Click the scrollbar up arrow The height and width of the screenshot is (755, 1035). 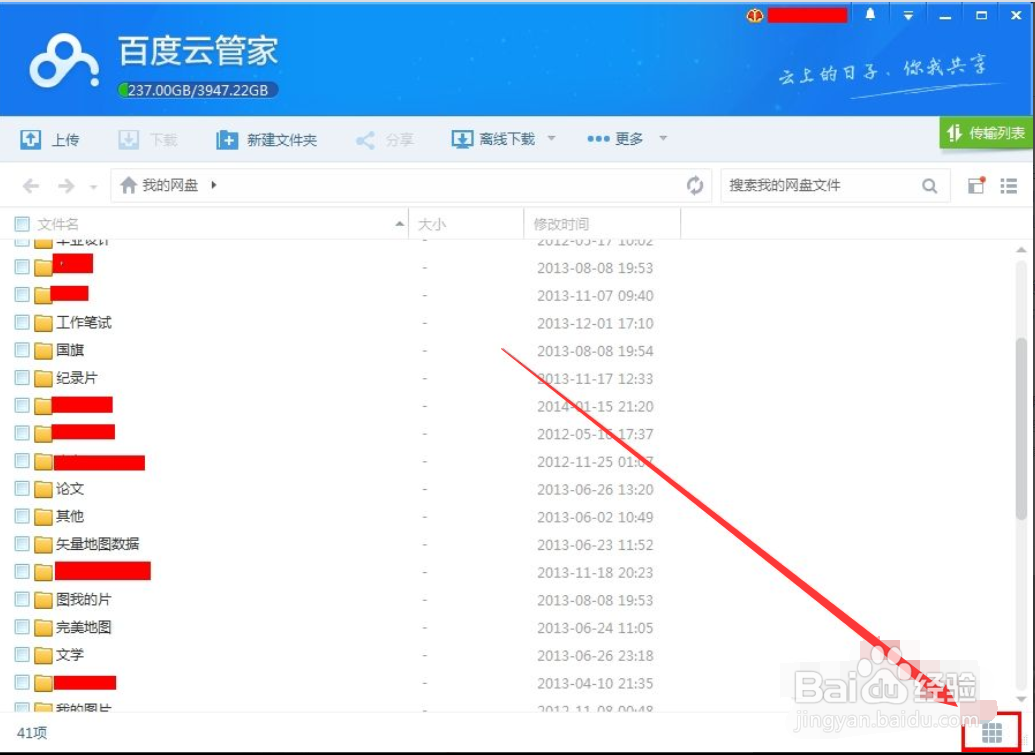coord(1021,250)
